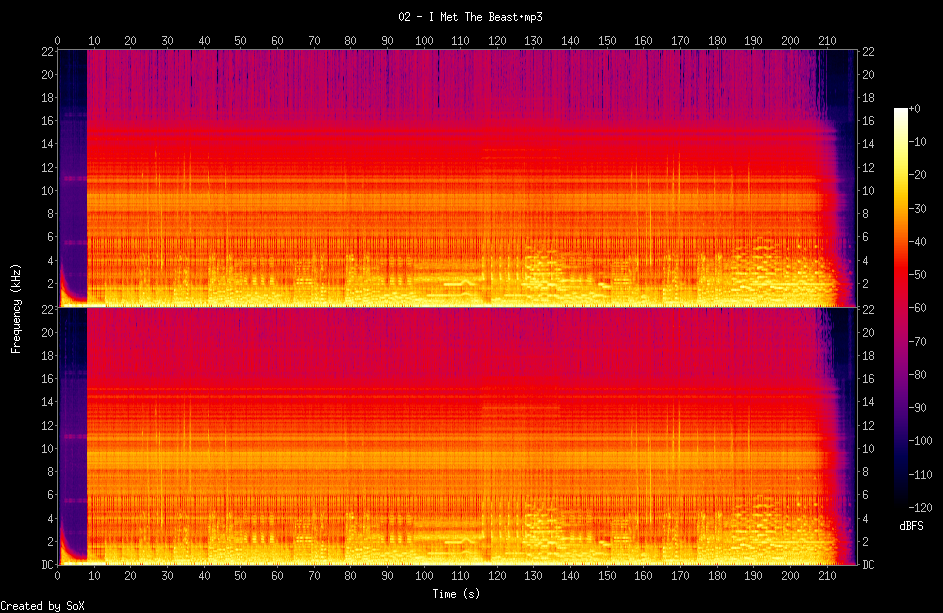This screenshot has width=943, height=613.
Task: Click the "50" tick on the bottom time axis
Action: (241, 577)
